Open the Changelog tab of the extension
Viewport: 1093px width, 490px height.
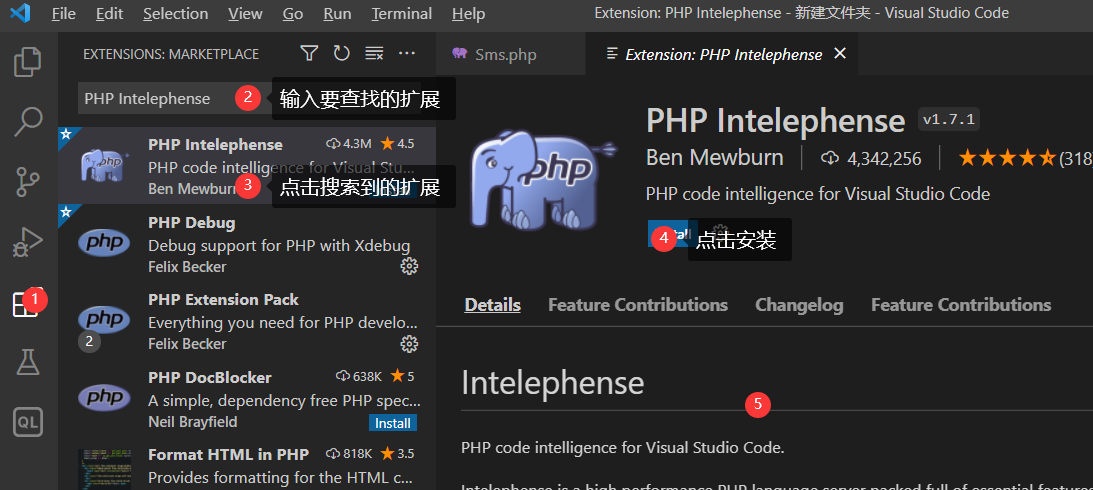coord(799,305)
